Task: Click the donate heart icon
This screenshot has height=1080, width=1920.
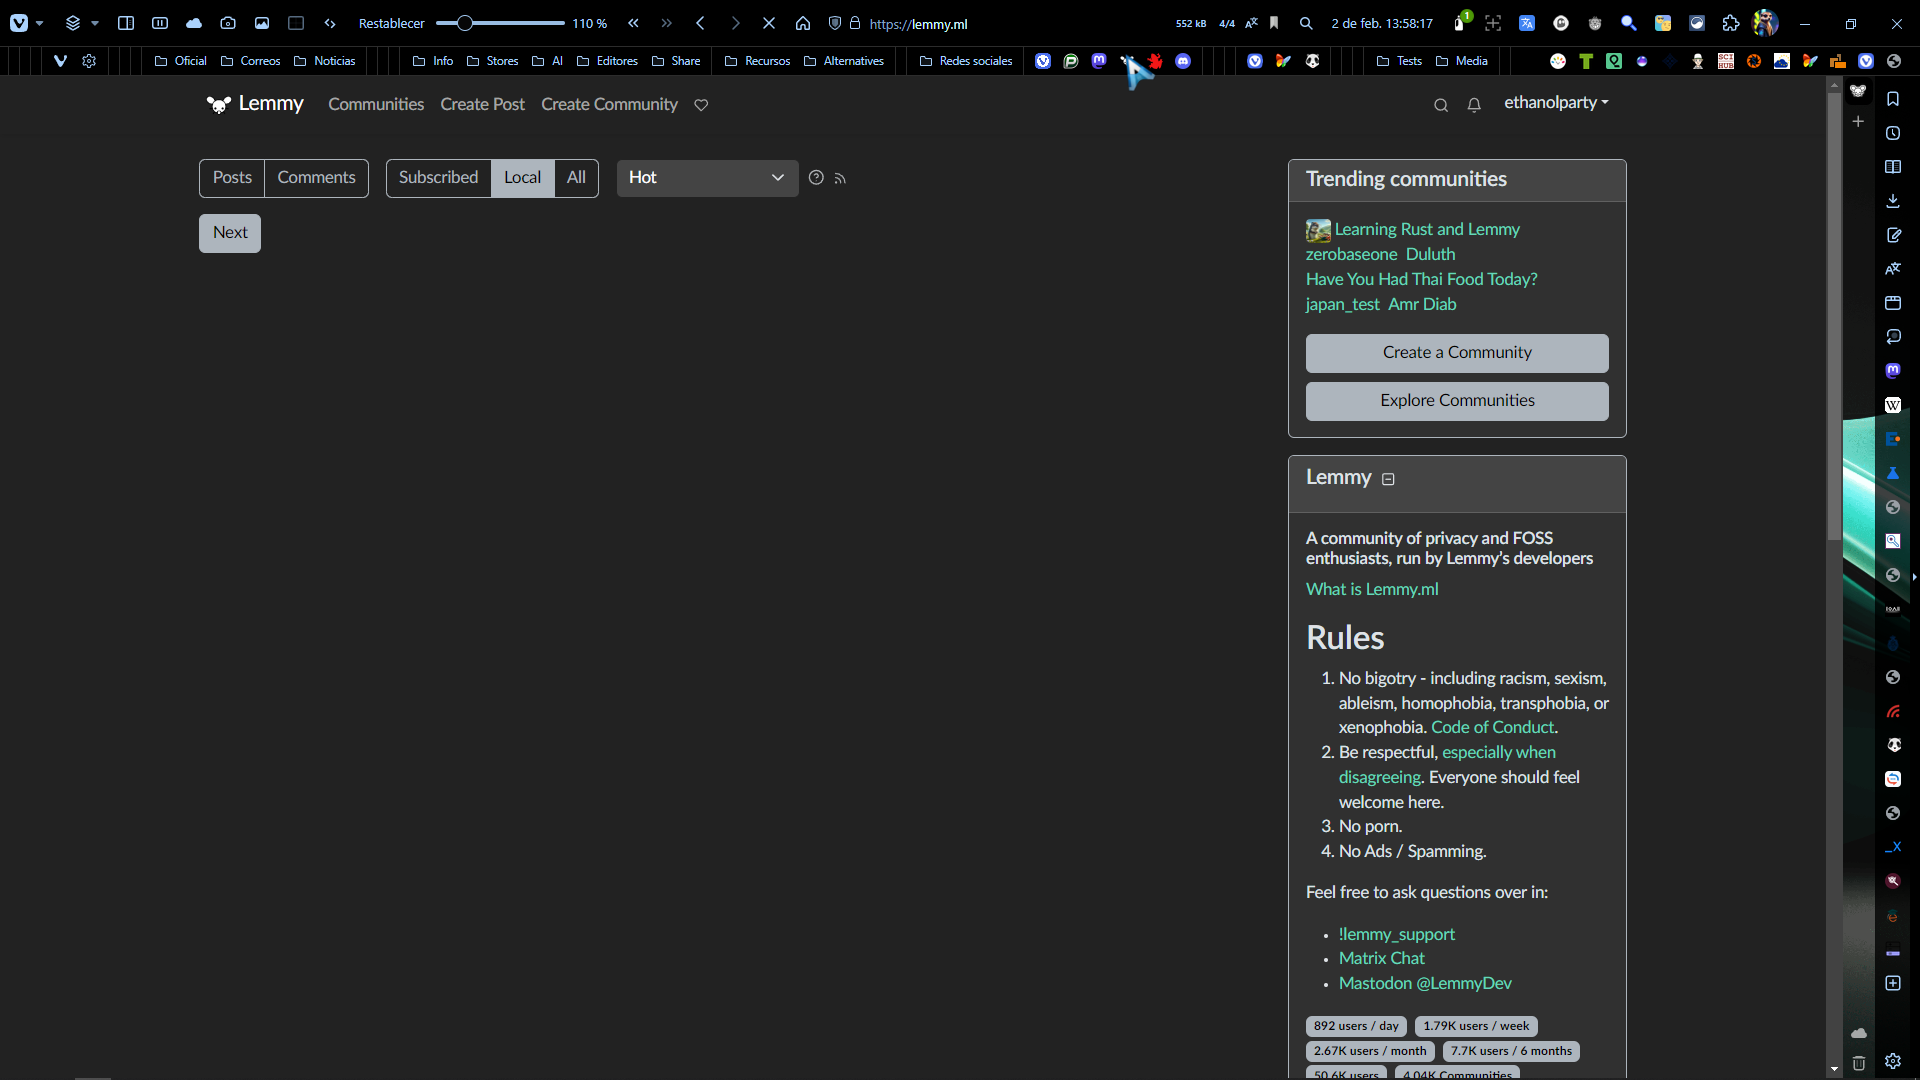Action: pos(701,105)
